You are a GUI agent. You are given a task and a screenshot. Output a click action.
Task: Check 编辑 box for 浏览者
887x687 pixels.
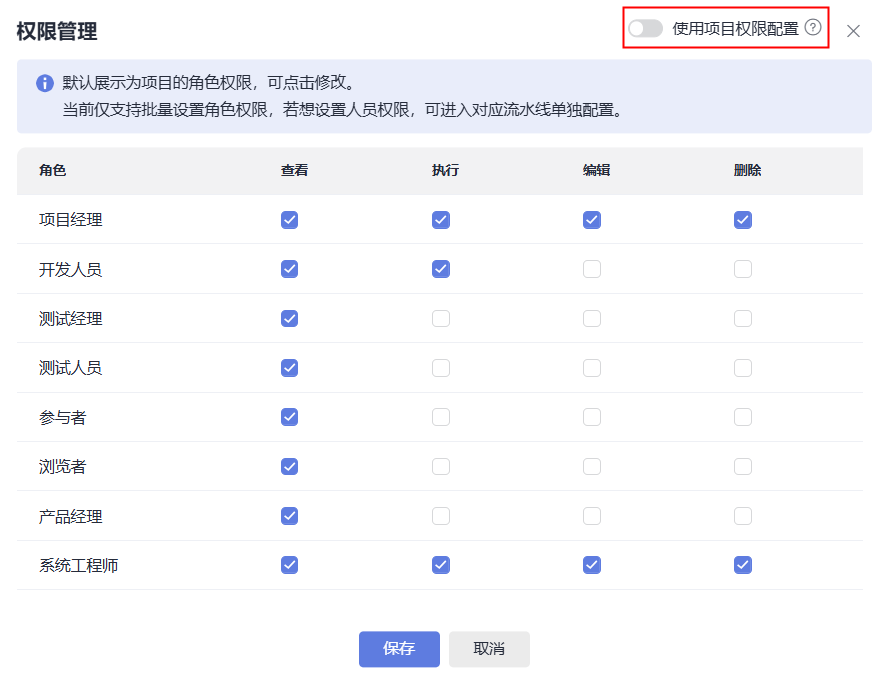click(x=592, y=467)
